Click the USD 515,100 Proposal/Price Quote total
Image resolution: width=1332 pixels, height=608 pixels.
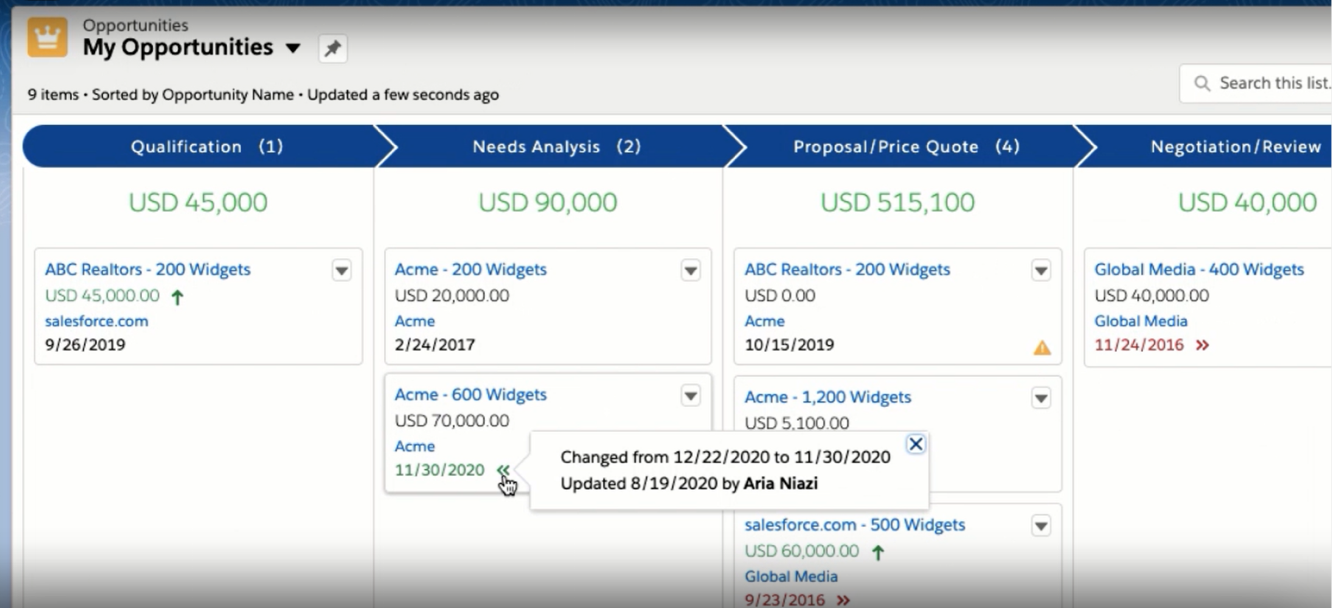tap(898, 203)
